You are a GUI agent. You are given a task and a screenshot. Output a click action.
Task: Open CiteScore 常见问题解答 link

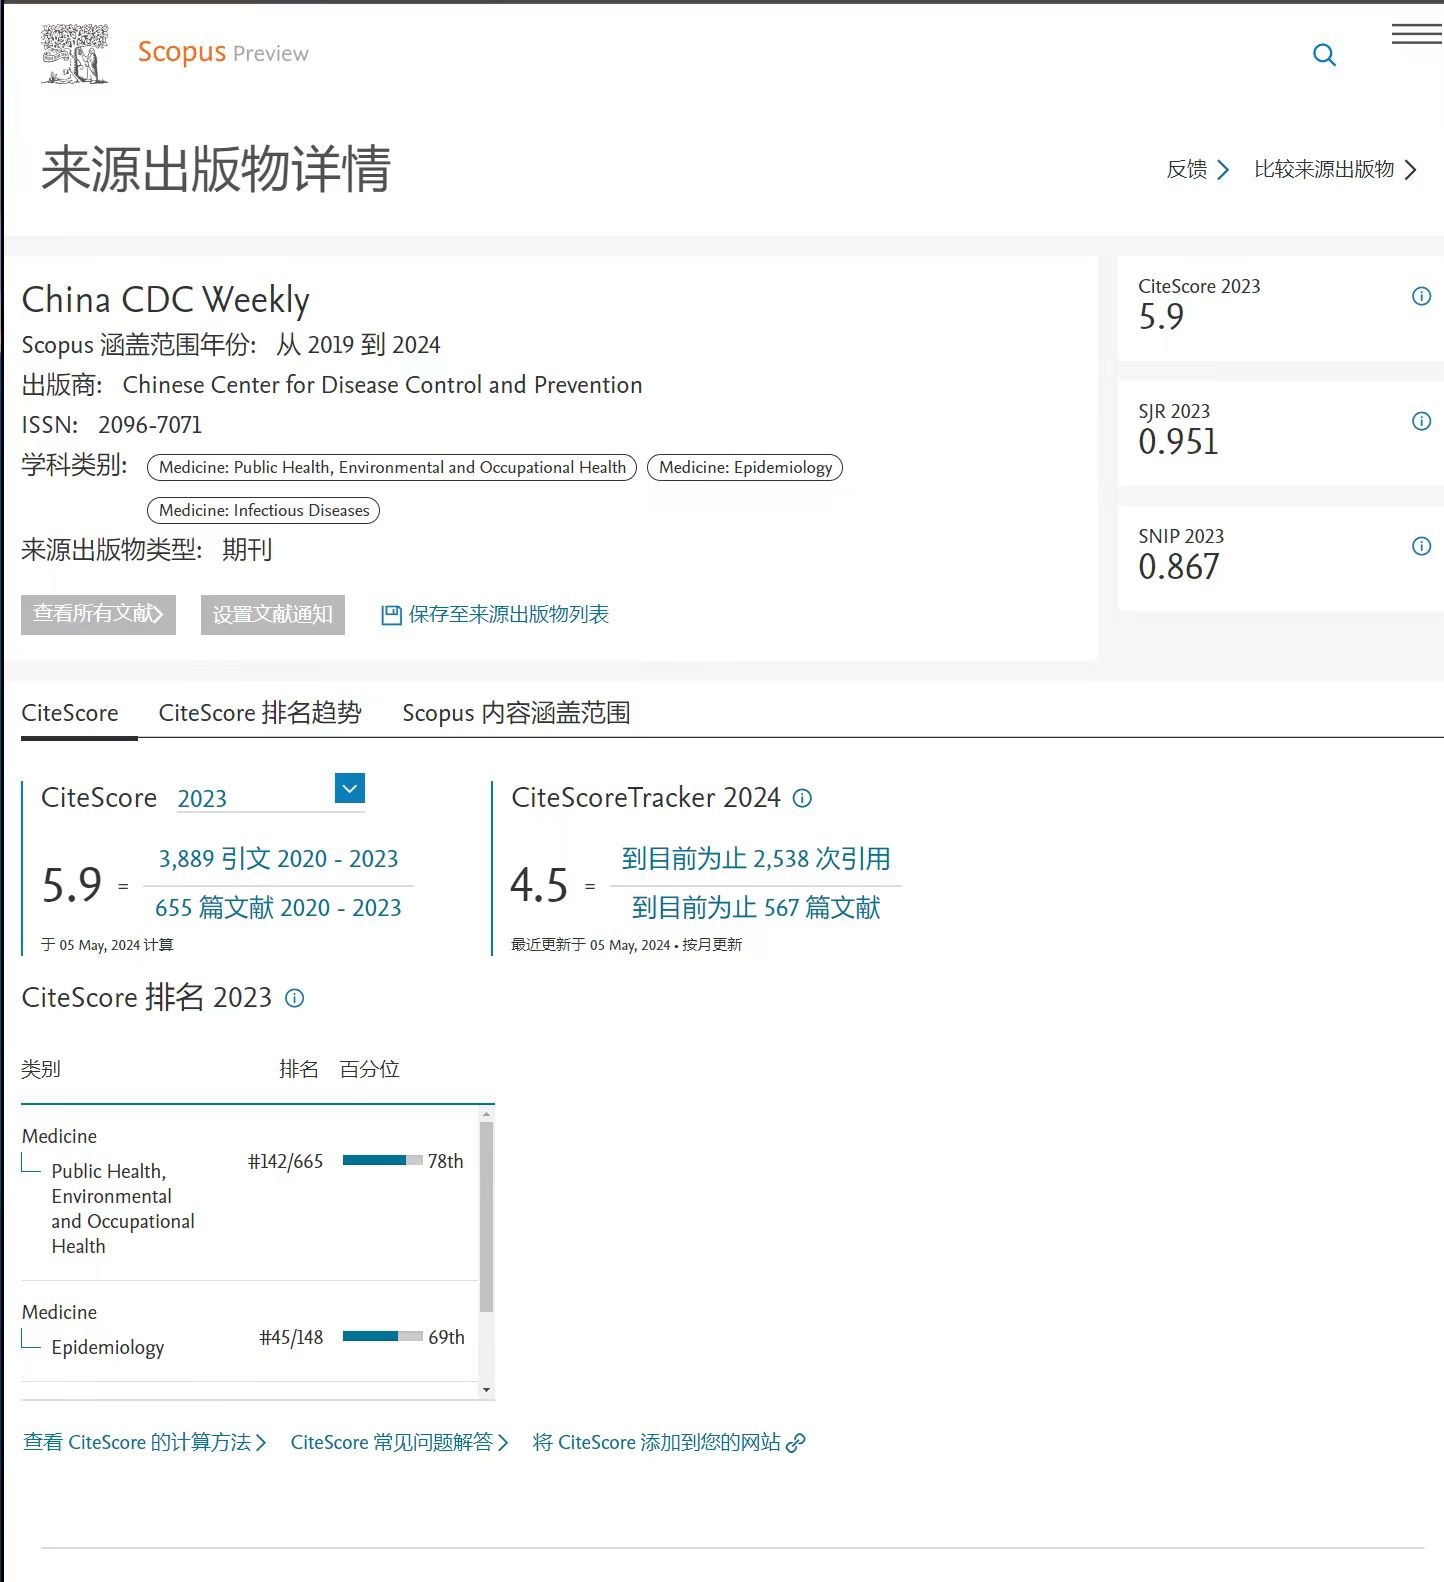click(399, 1442)
